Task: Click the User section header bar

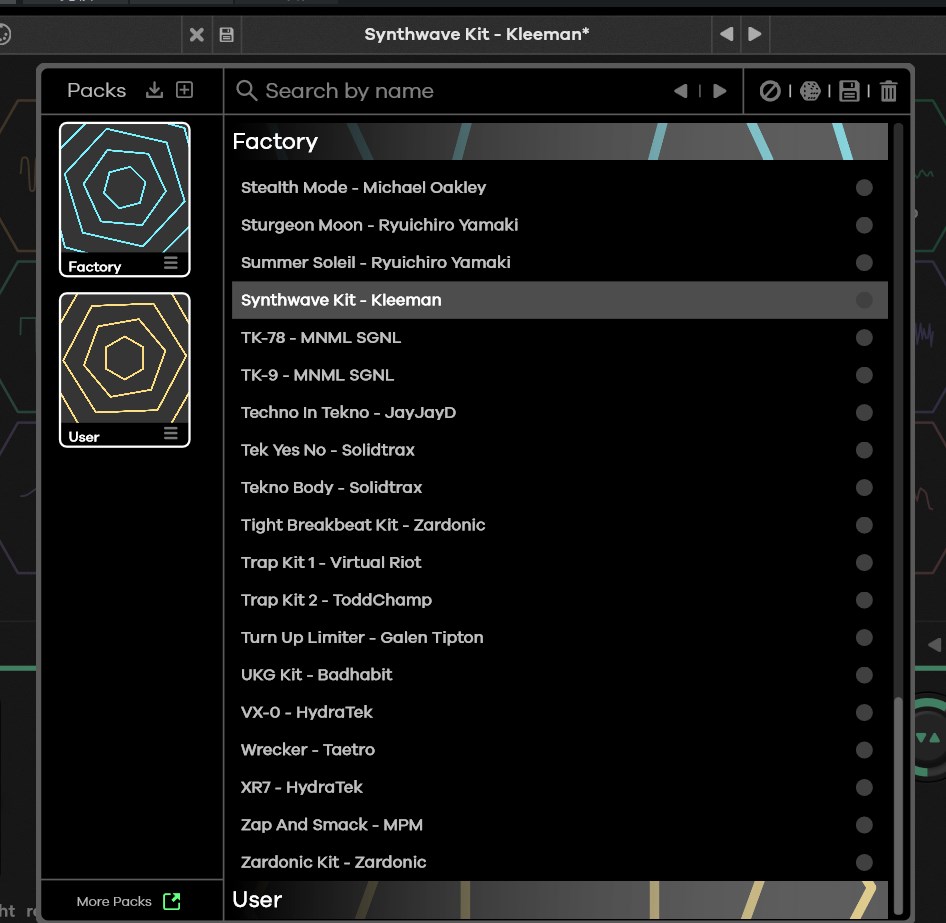Action: pyautogui.click(x=559, y=900)
